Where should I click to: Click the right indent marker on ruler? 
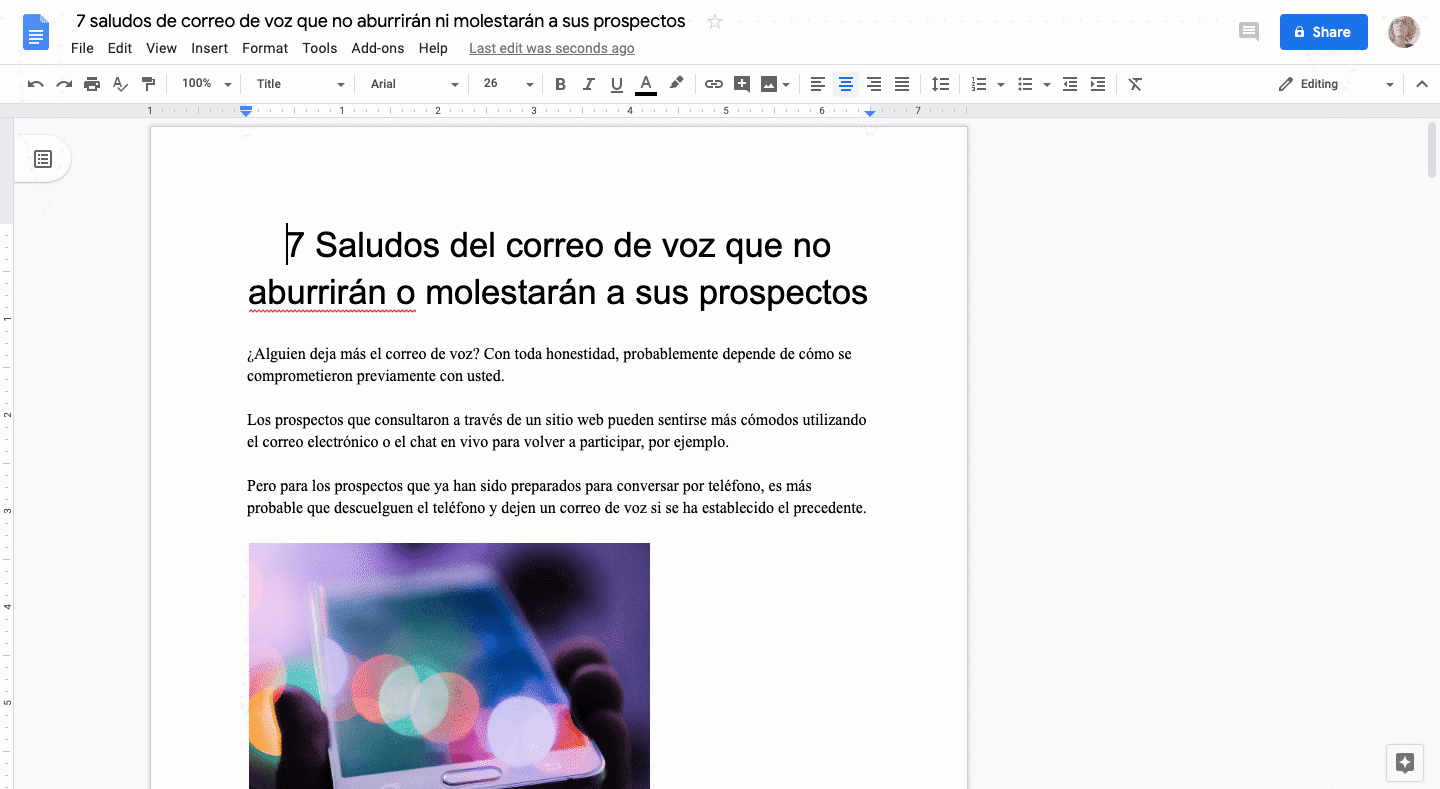click(x=870, y=113)
